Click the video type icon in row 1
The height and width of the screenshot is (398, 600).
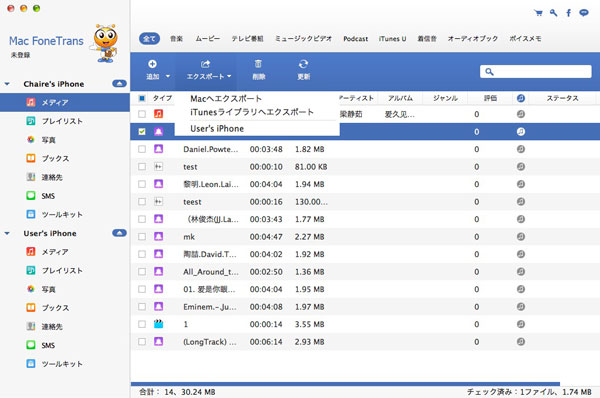158,324
